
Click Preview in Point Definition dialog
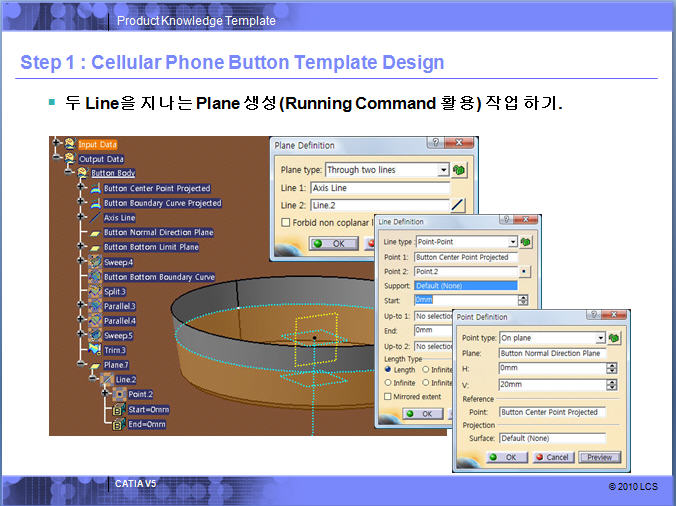click(x=599, y=457)
